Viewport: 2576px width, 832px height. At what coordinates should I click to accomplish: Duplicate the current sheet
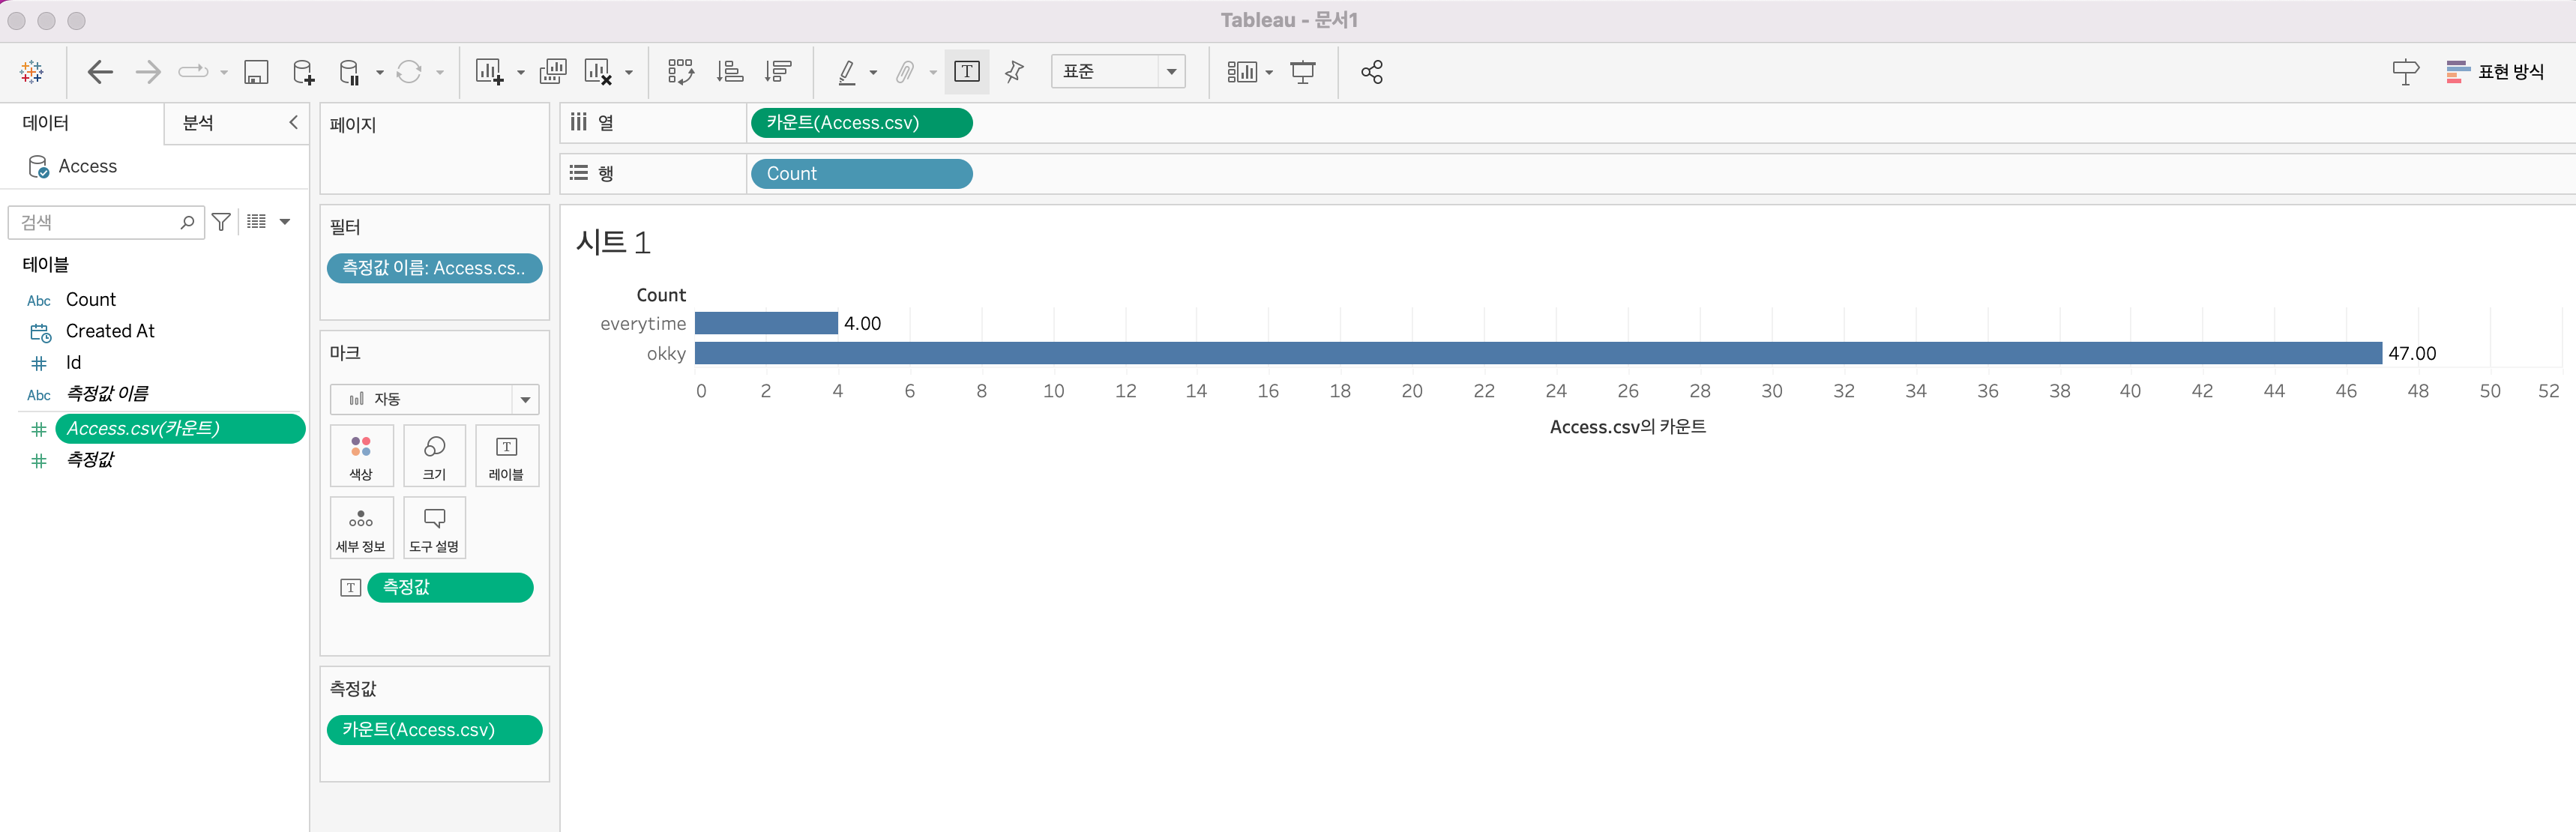click(x=552, y=71)
